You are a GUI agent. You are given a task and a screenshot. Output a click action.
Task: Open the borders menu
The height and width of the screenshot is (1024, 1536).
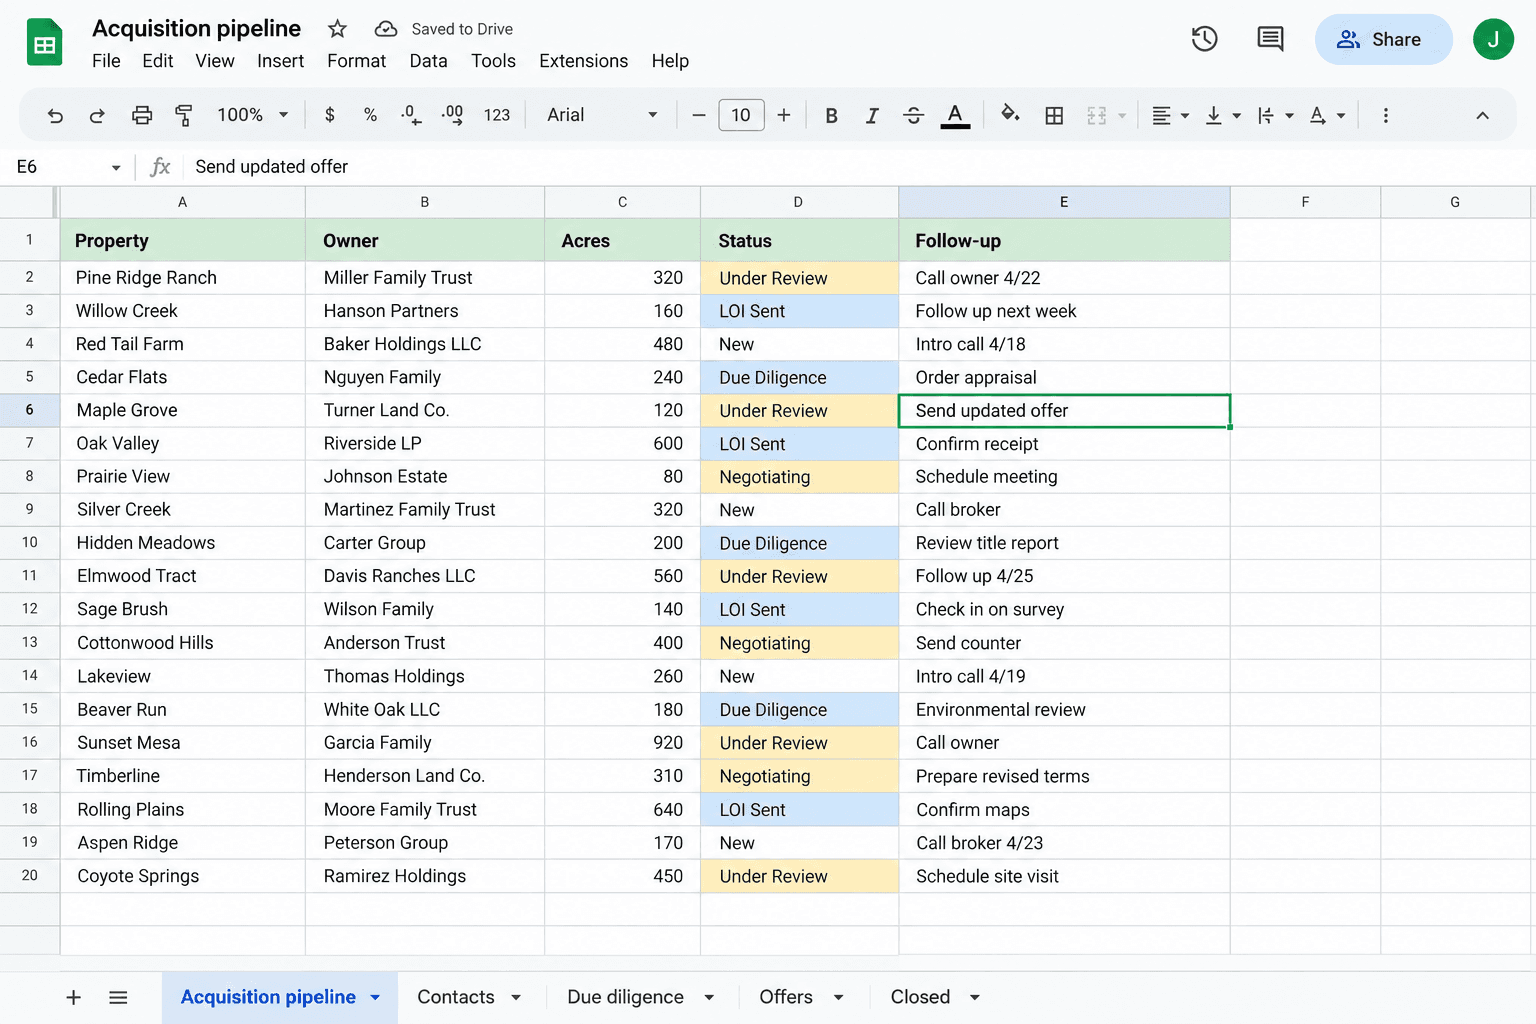1054,115
